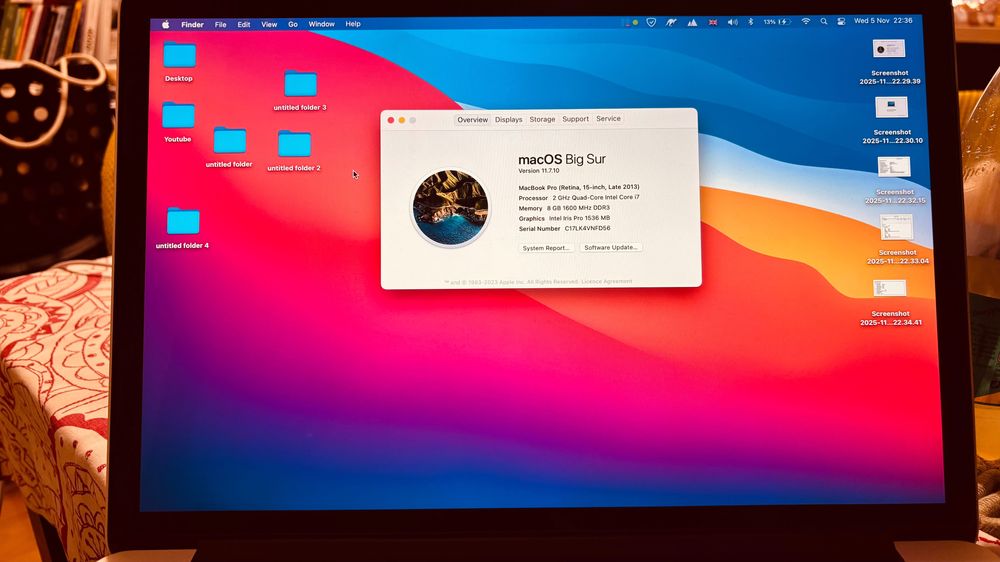Image resolution: width=1000 pixels, height=562 pixels.
Task: Open the Window menu
Action: click(321, 24)
